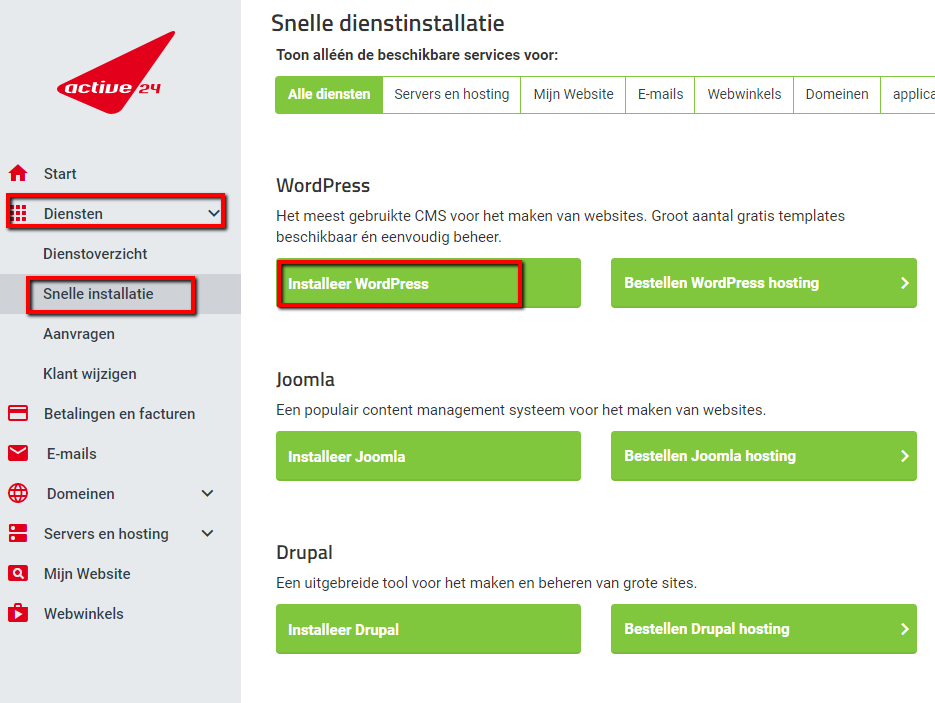Click the Installeer Drupal button
The width and height of the screenshot is (935, 703).
coord(428,629)
